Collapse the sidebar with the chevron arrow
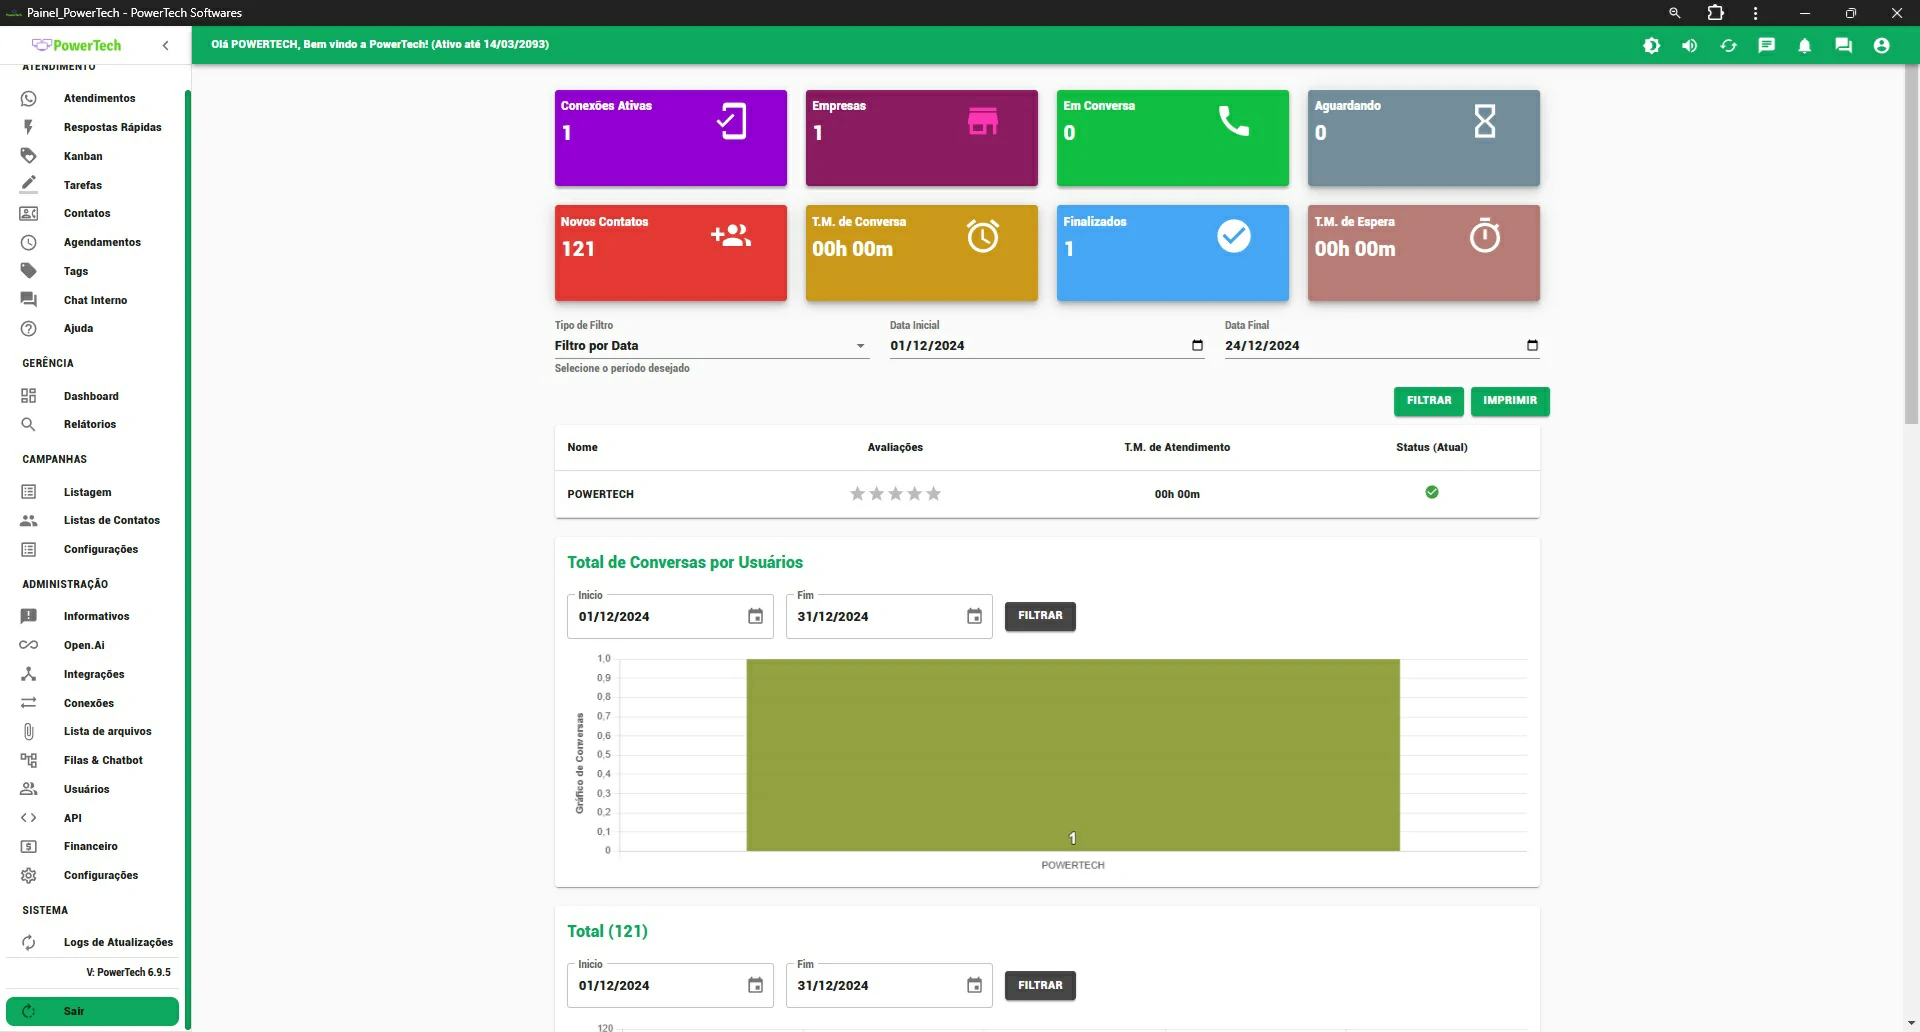Screen dimensions: 1920x1032 (x=166, y=46)
